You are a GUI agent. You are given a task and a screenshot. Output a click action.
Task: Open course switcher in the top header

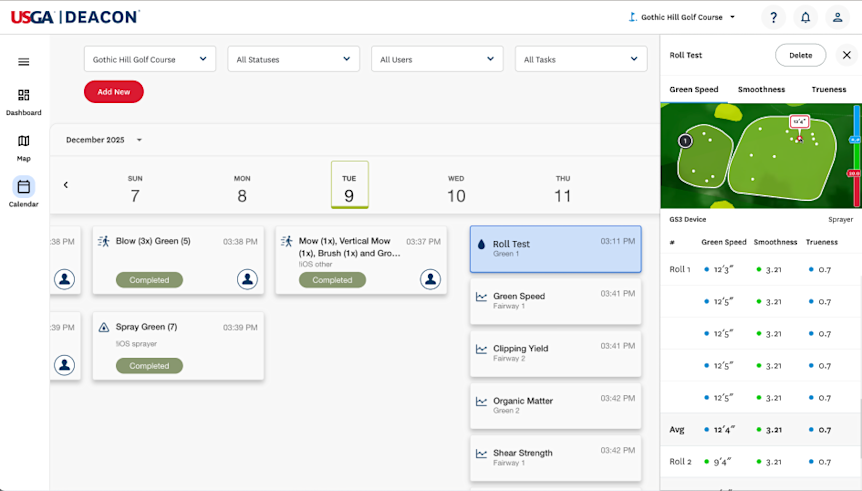tap(682, 17)
